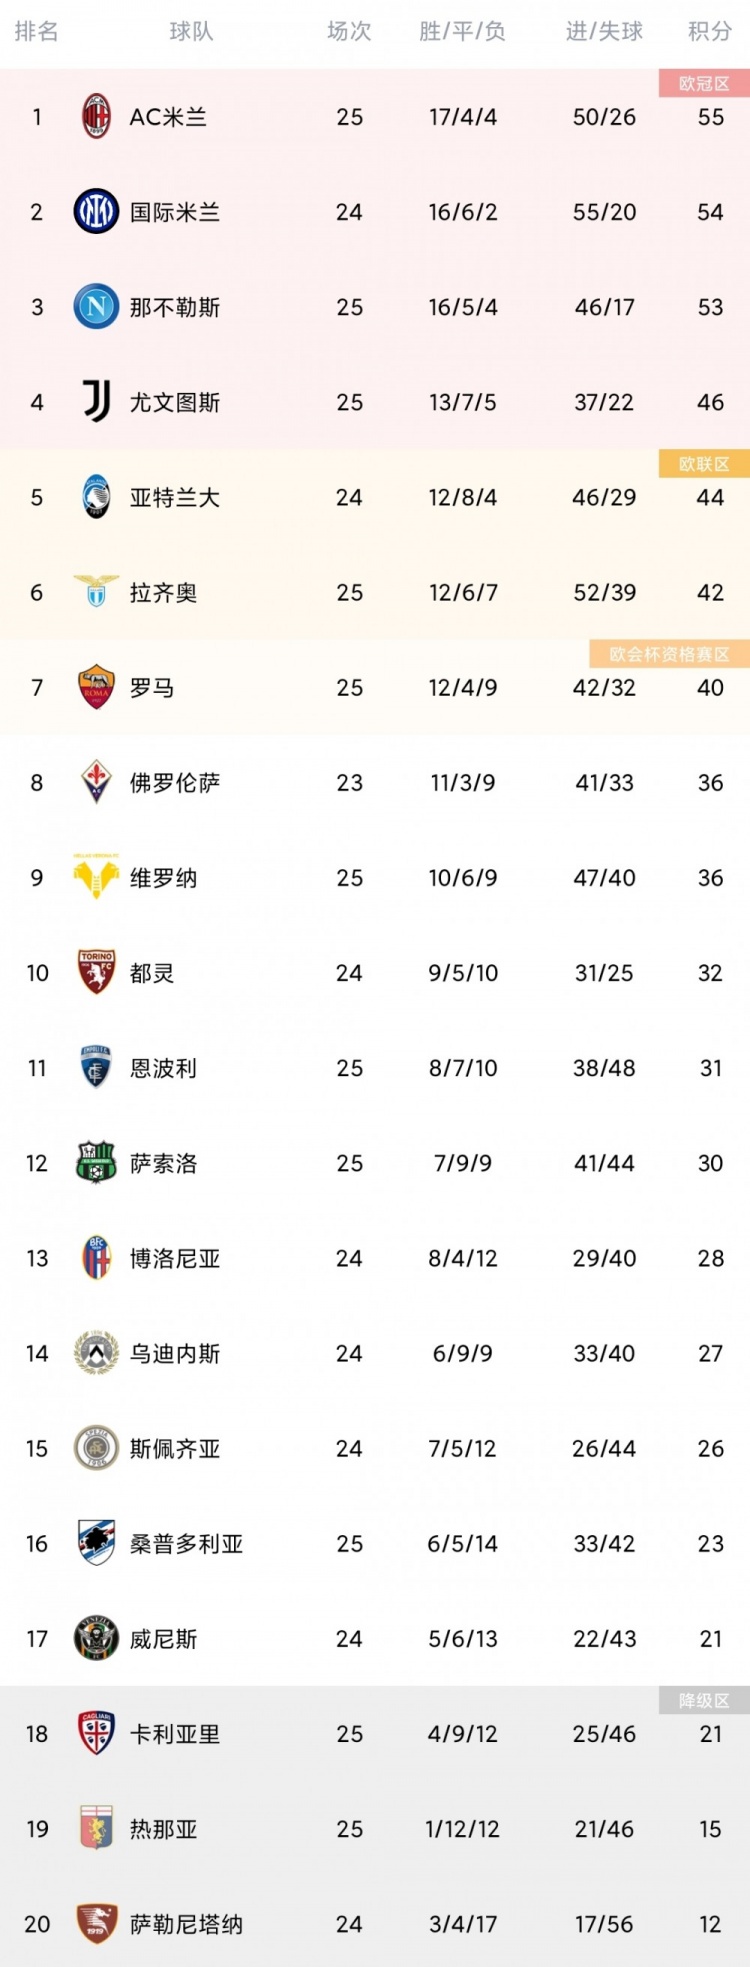The width and height of the screenshot is (750, 1967).
Task: Select the Napoli blue N badge
Action: tap(96, 307)
